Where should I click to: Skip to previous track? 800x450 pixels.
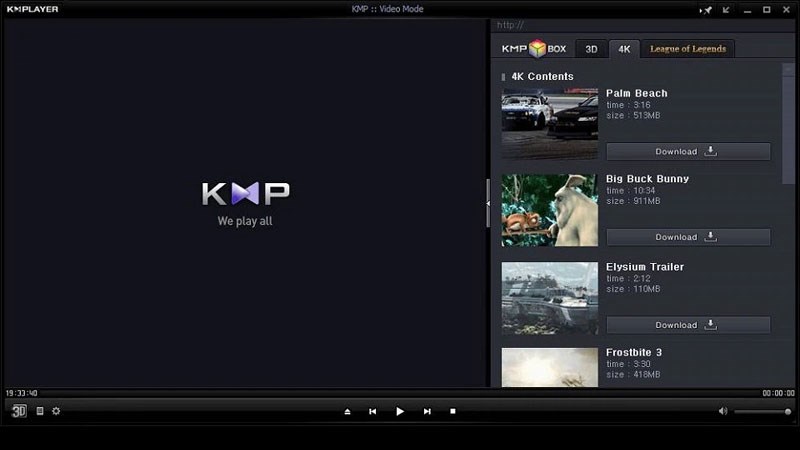click(372, 411)
